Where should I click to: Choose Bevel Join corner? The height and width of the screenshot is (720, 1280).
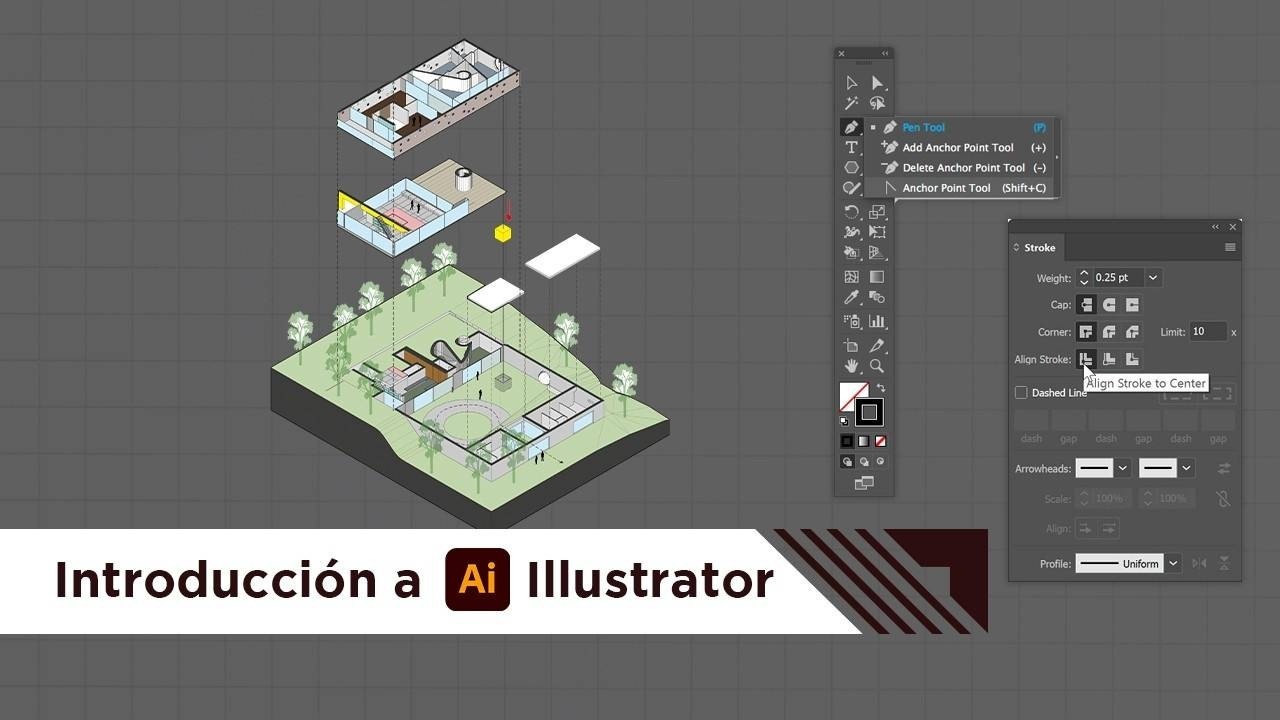[1132, 332]
